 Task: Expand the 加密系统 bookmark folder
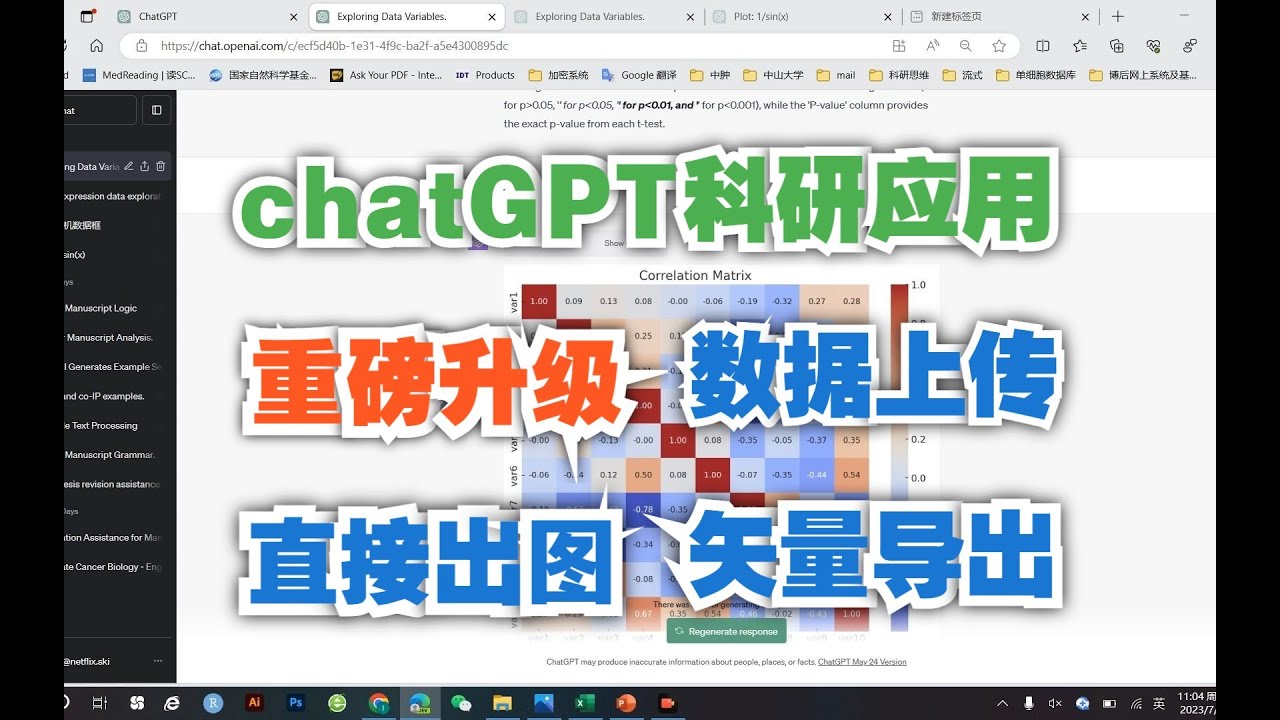[x=558, y=75]
